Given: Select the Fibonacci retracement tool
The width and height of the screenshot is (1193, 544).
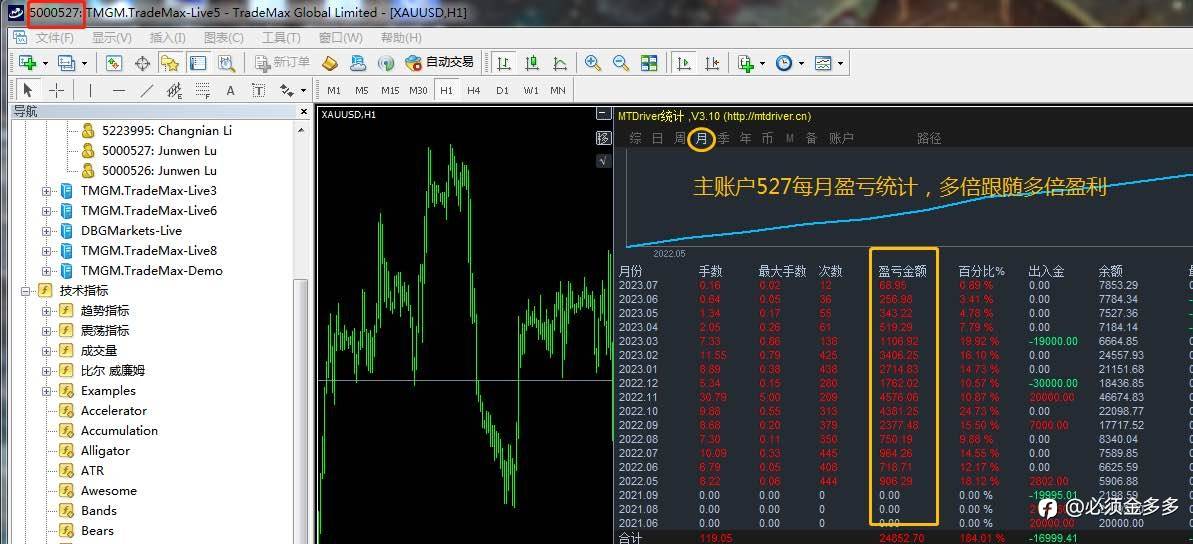Looking at the screenshot, I should [x=202, y=91].
